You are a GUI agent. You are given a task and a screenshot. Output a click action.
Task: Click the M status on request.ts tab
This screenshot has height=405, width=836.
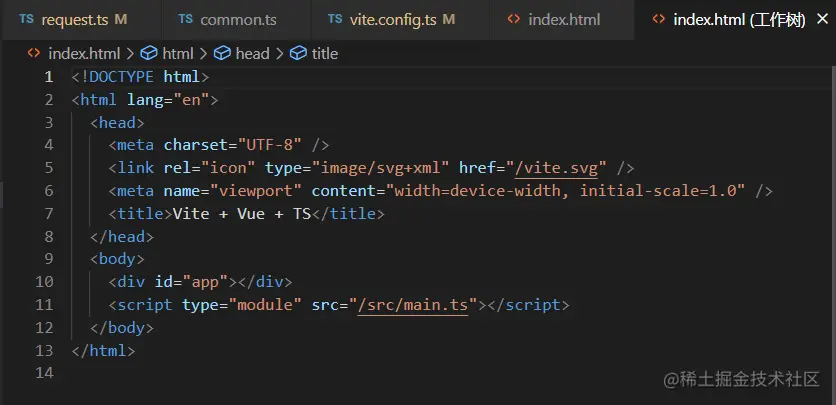(121, 20)
